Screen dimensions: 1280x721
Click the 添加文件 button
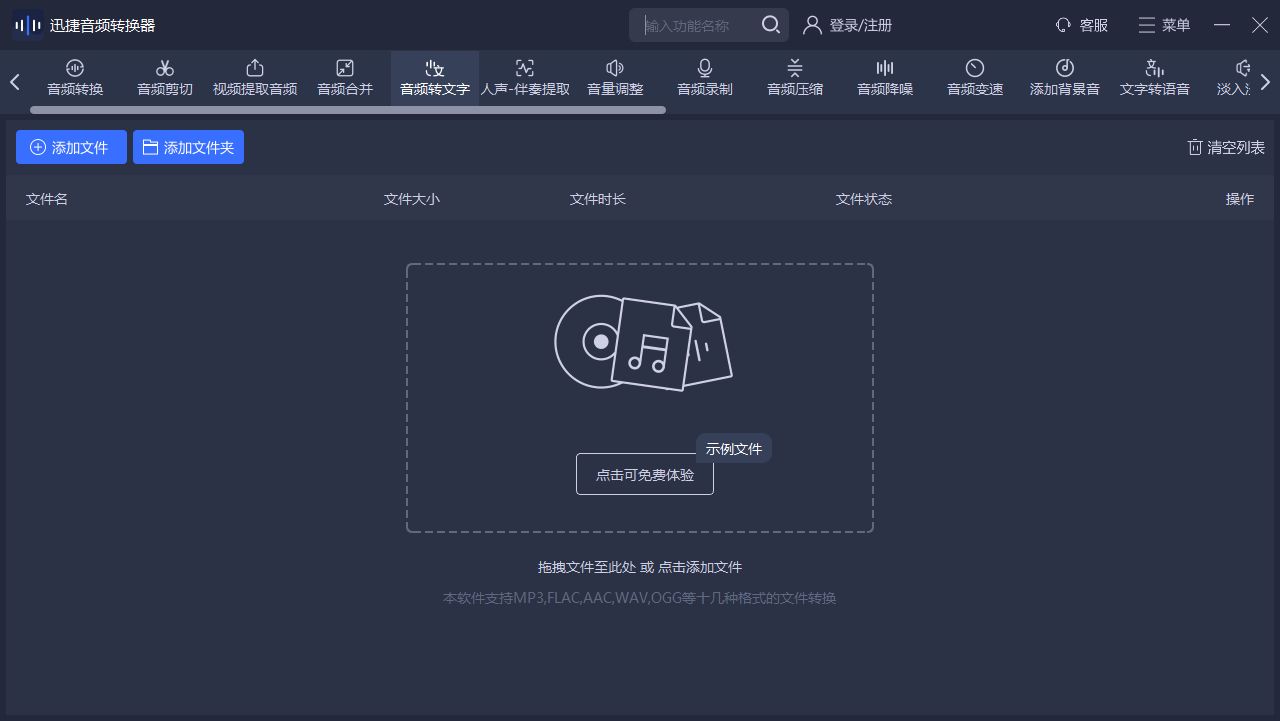(71, 147)
